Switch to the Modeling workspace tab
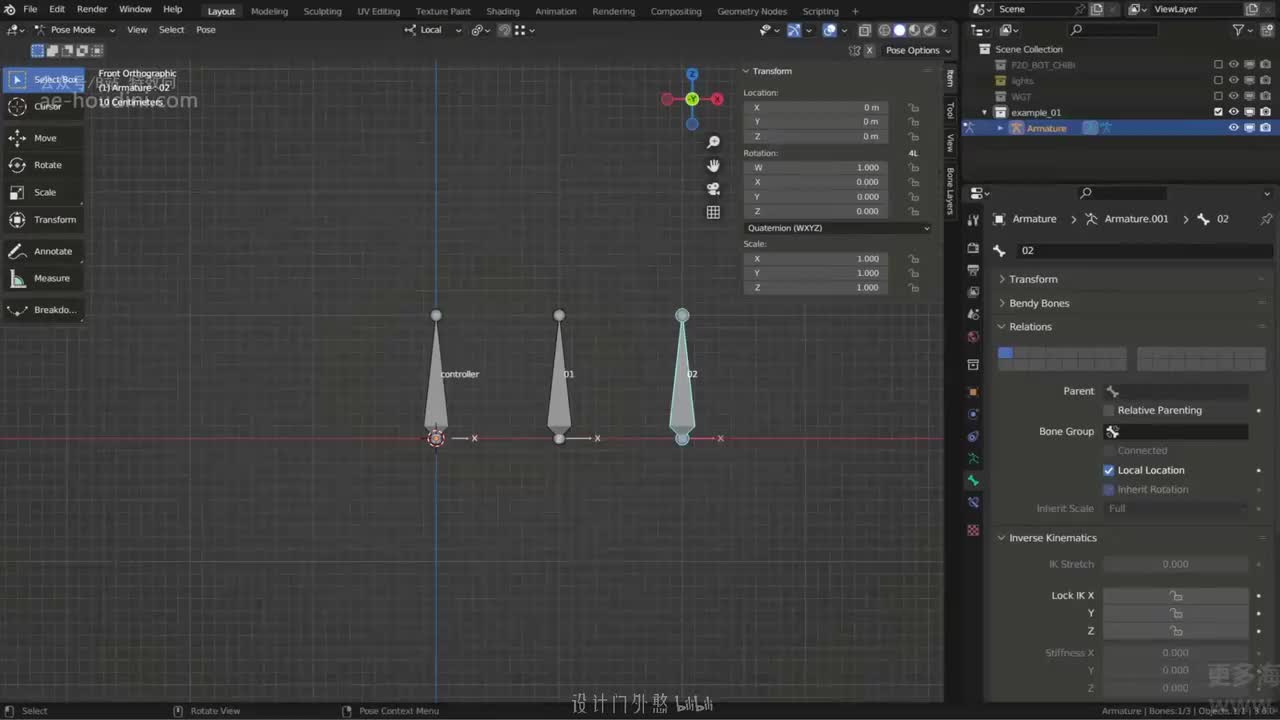Screen dimensions: 1280x720 [269, 11]
